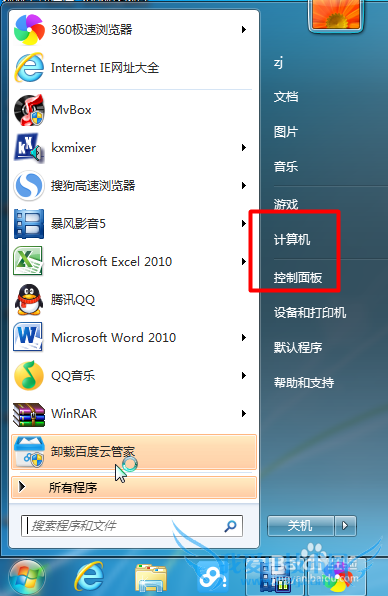The image size is (388, 596).
Task: Click the 卸载百度云管家 icon
Action: [x=29, y=452]
